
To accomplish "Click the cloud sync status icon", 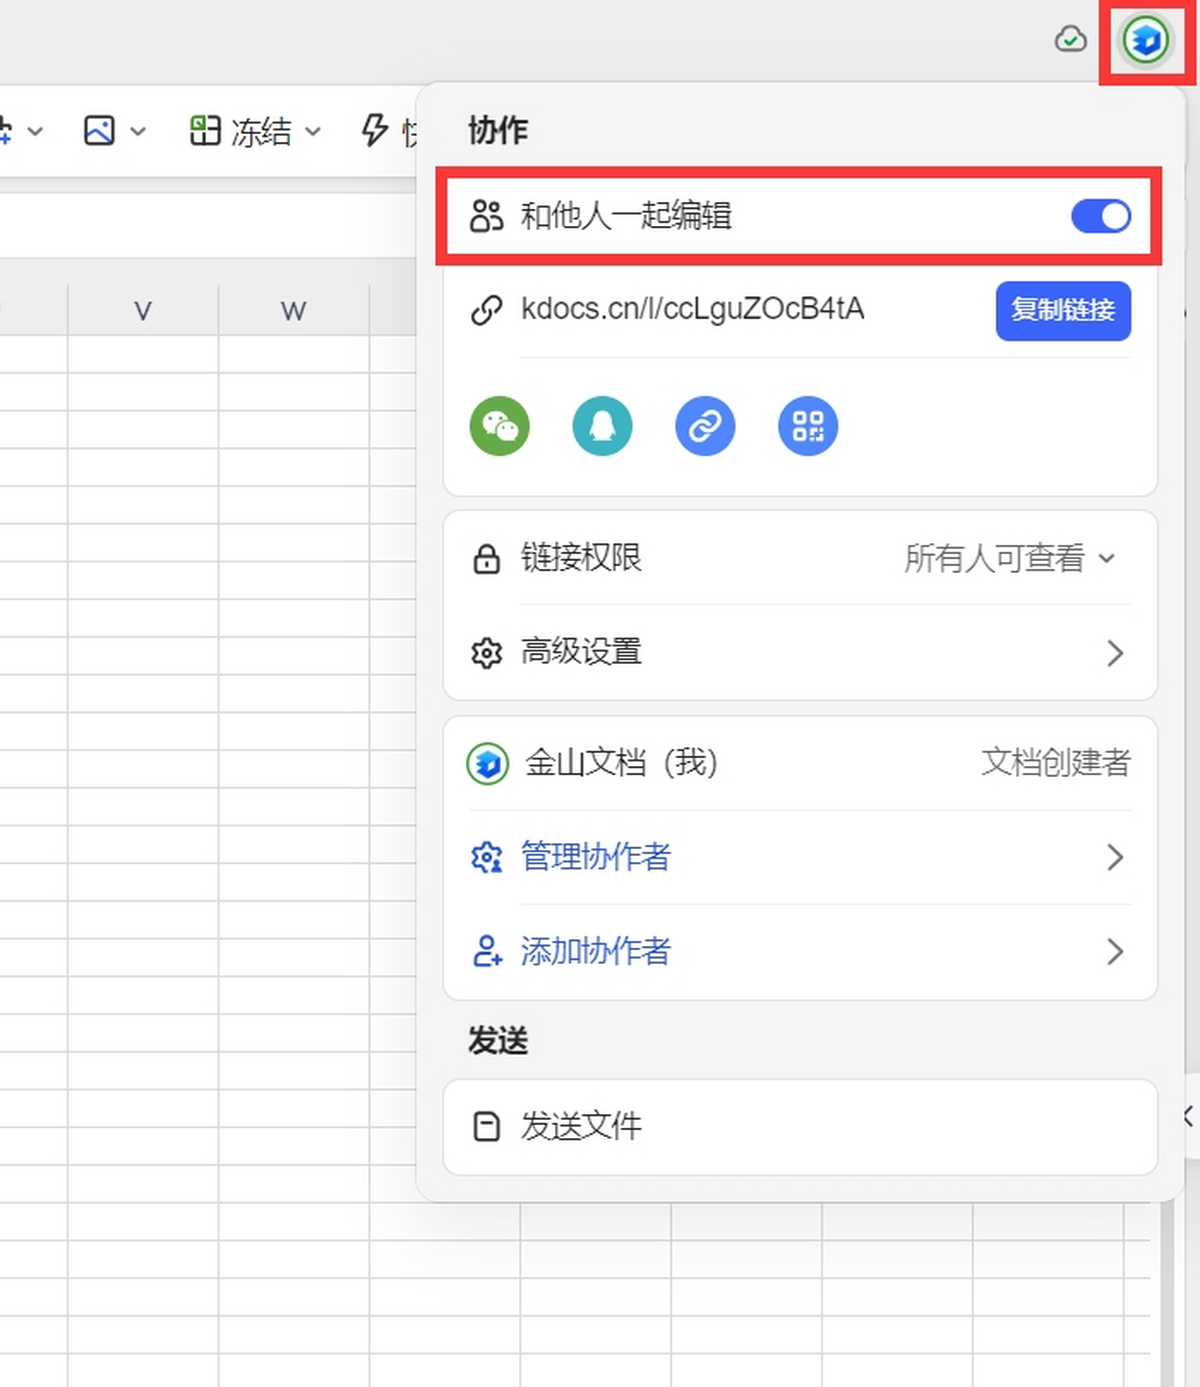I will [x=1071, y=40].
